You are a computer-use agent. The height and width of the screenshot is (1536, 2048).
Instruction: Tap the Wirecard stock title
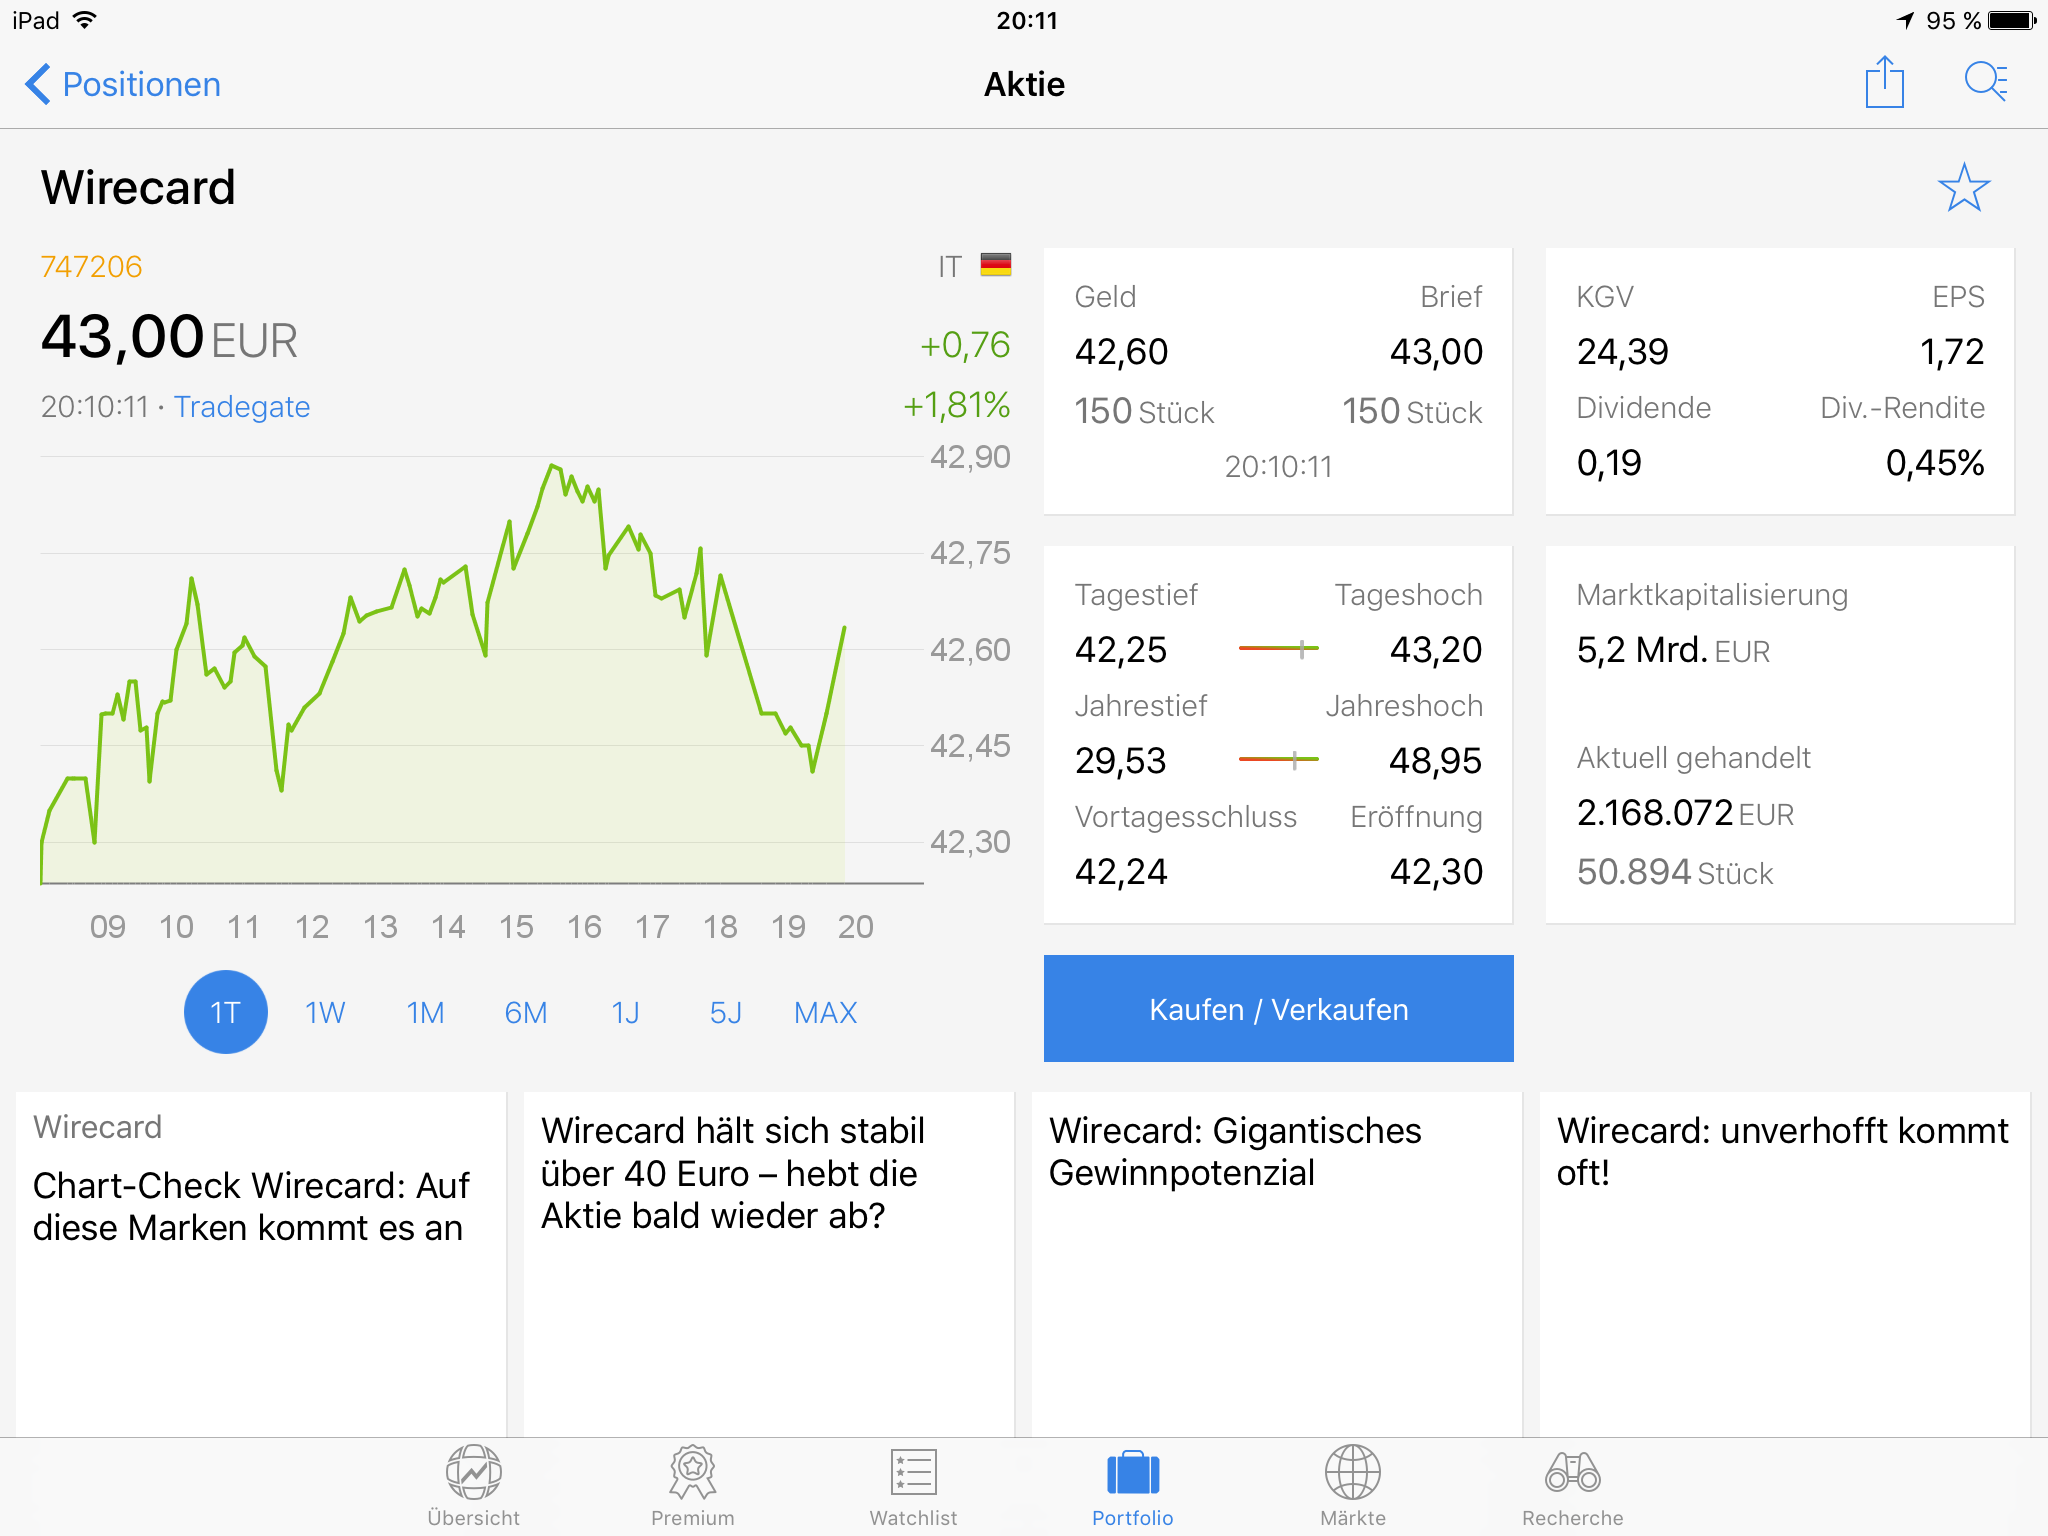tap(138, 188)
